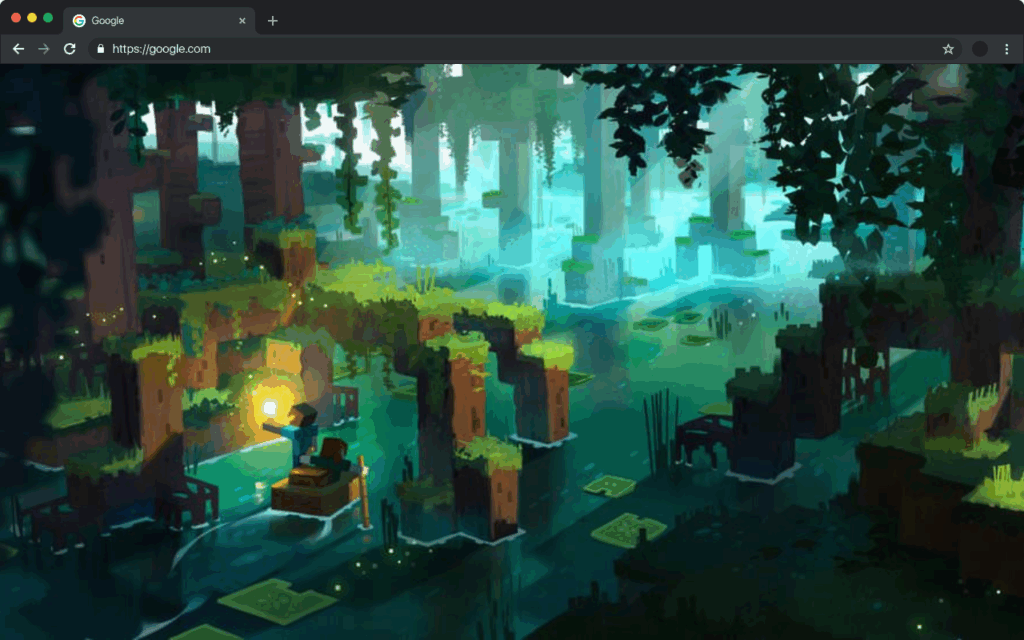1024x640 pixels.
Task: Open a new tab with the plus button
Action: pos(272,20)
